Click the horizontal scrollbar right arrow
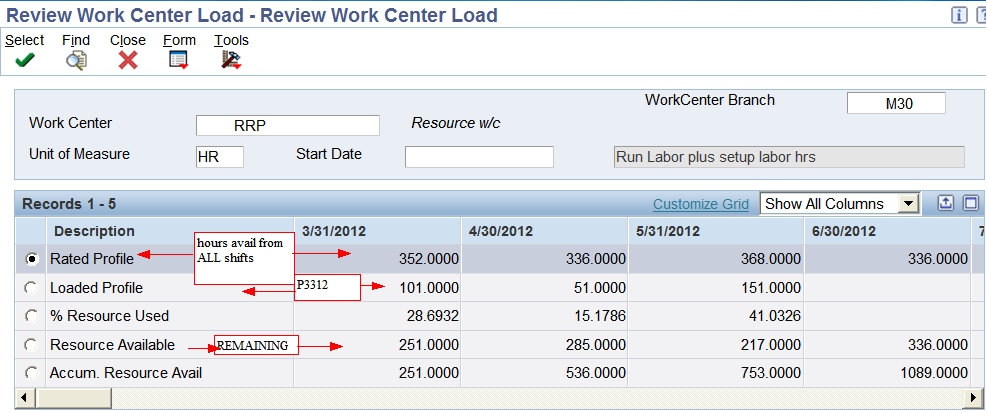The image size is (987, 413). (973, 398)
